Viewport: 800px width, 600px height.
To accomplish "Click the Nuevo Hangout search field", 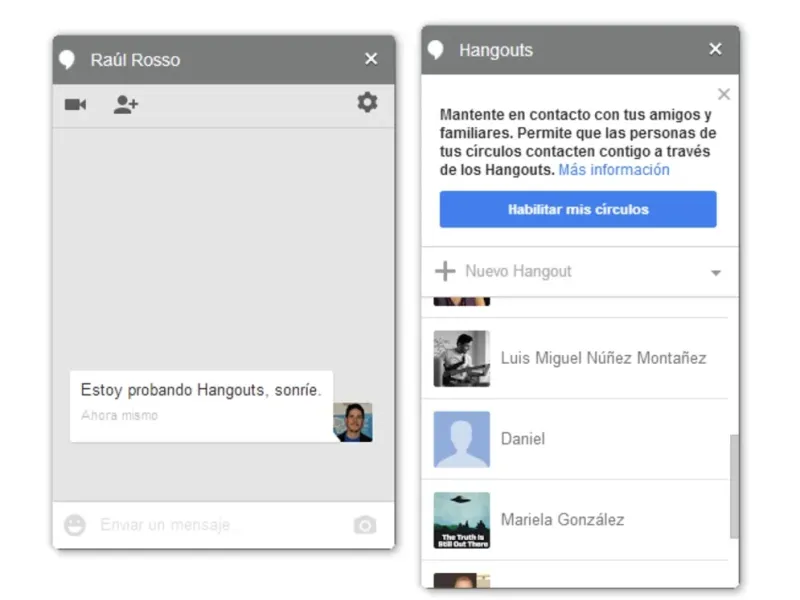I will point(582,271).
